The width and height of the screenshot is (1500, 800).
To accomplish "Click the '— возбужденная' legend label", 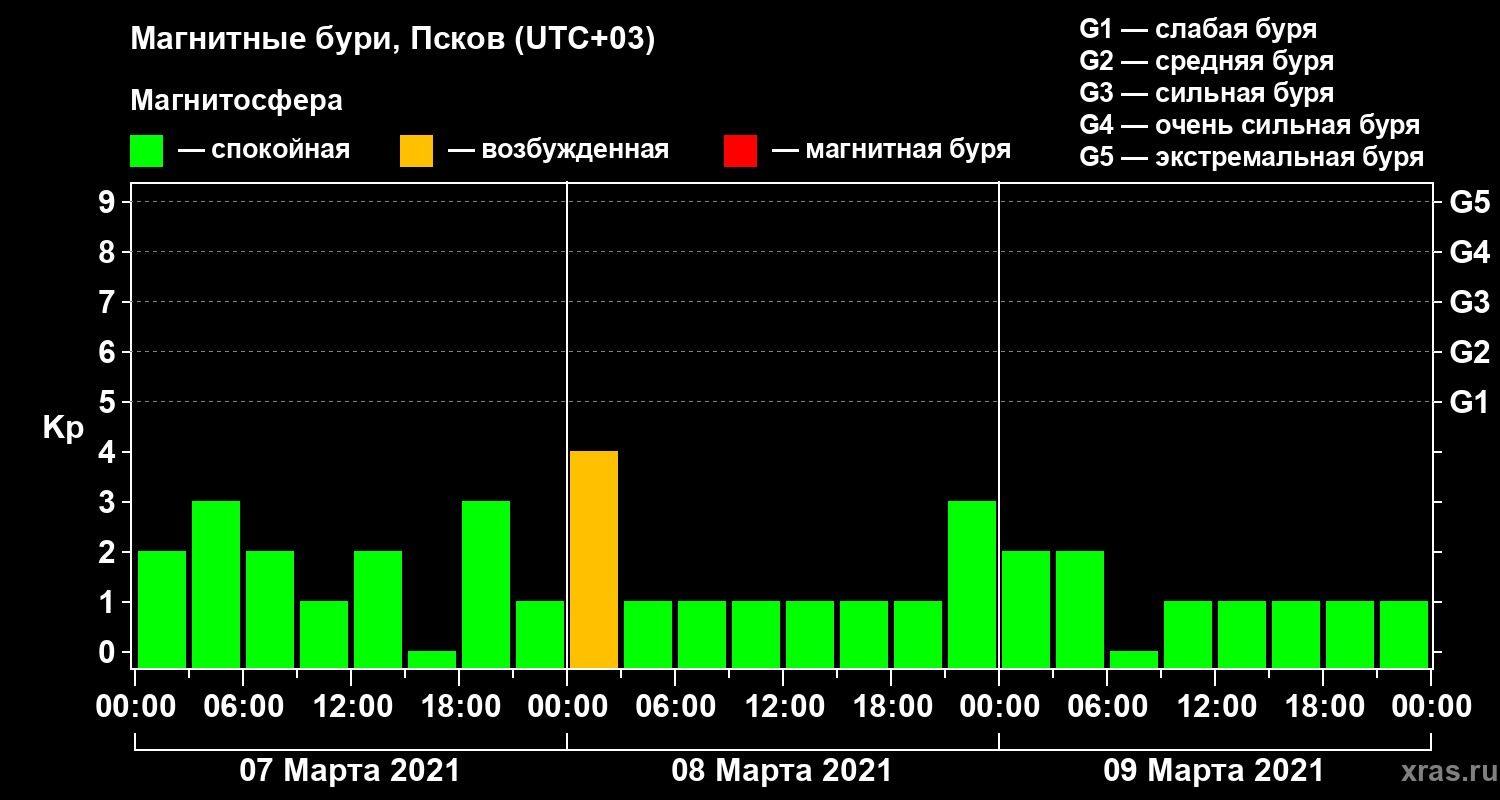I will [x=558, y=151].
